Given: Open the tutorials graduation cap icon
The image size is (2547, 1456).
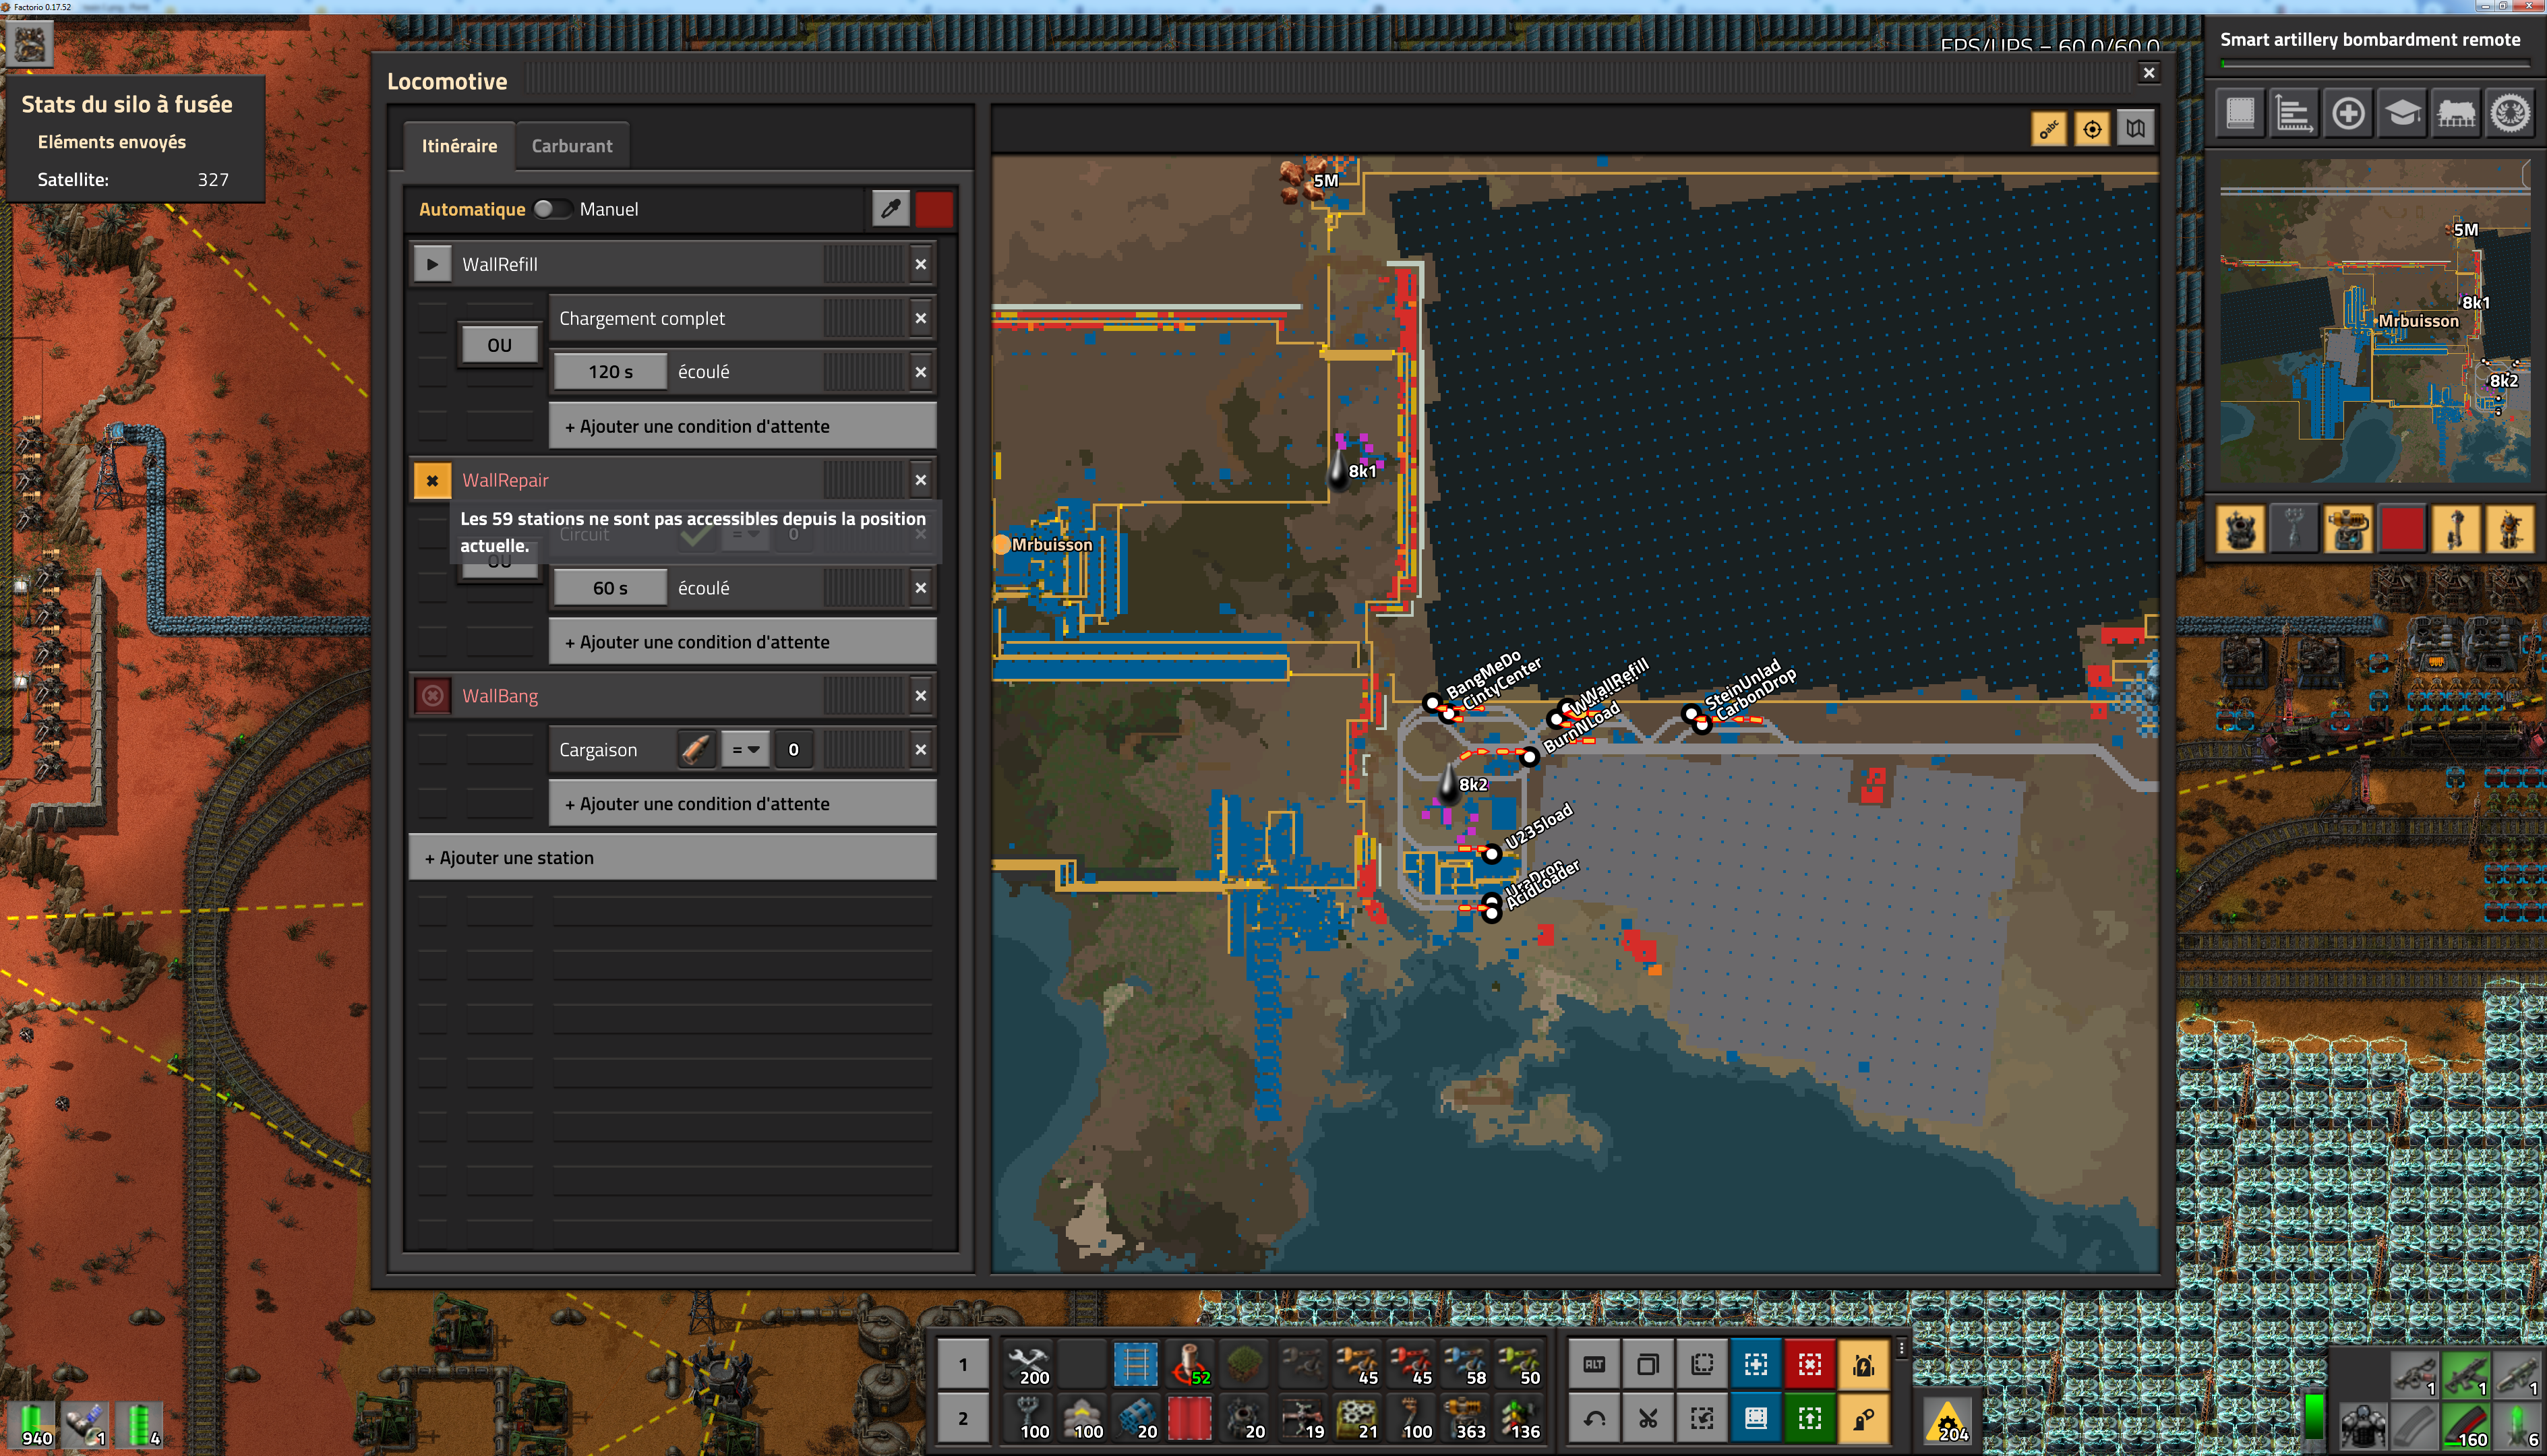Looking at the screenshot, I should pos(2402,113).
